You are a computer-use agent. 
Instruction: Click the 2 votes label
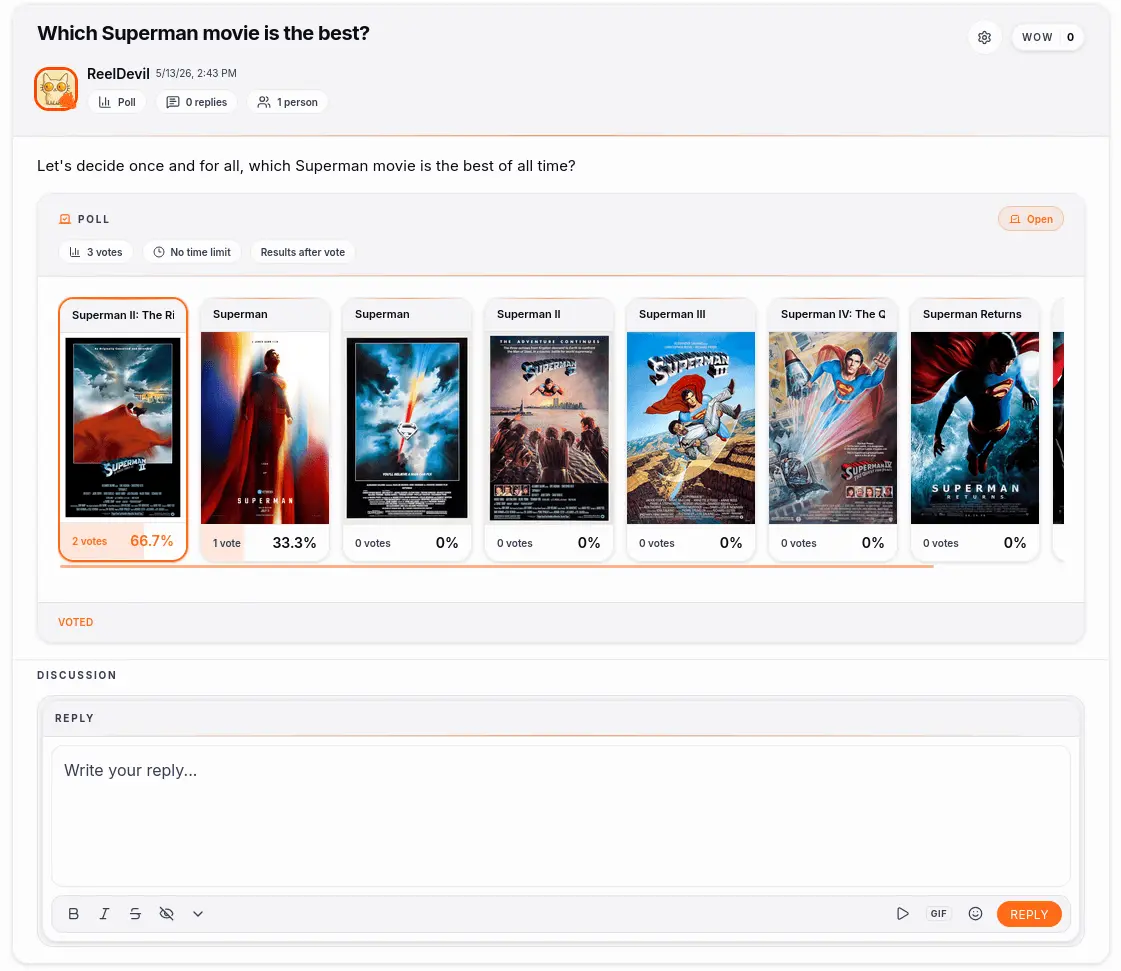coord(89,541)
